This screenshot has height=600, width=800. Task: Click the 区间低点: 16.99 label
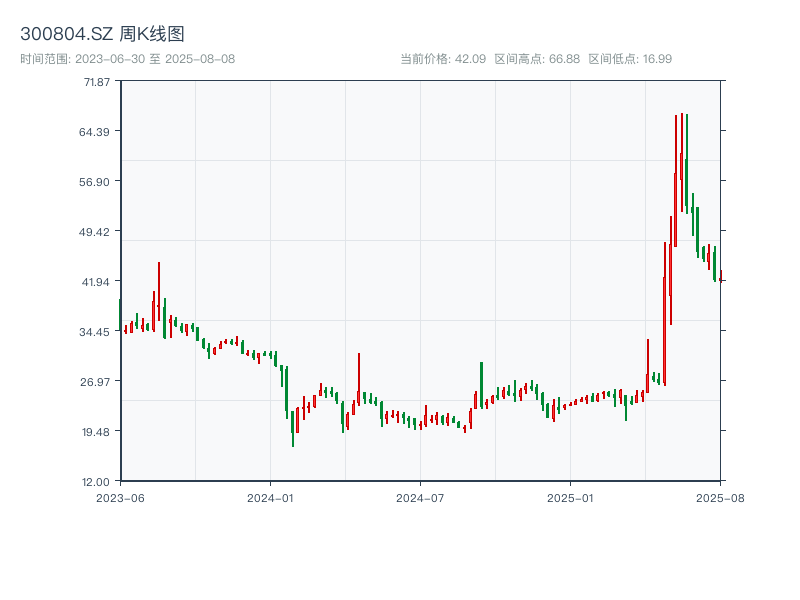(630, 59)
